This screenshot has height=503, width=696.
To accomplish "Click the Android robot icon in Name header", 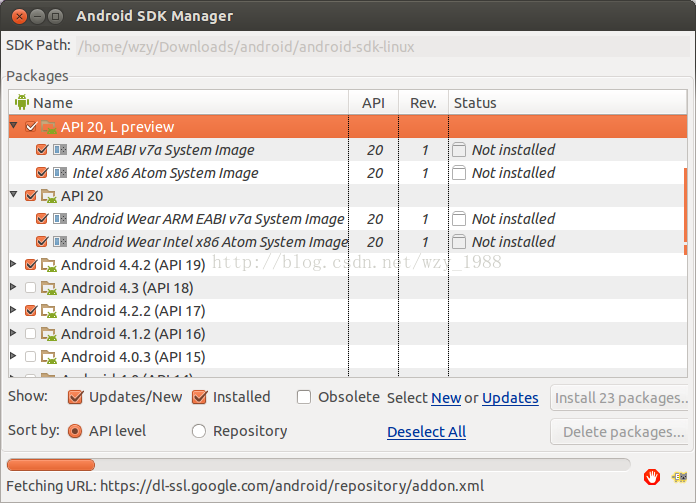I will tap(21, 103).
